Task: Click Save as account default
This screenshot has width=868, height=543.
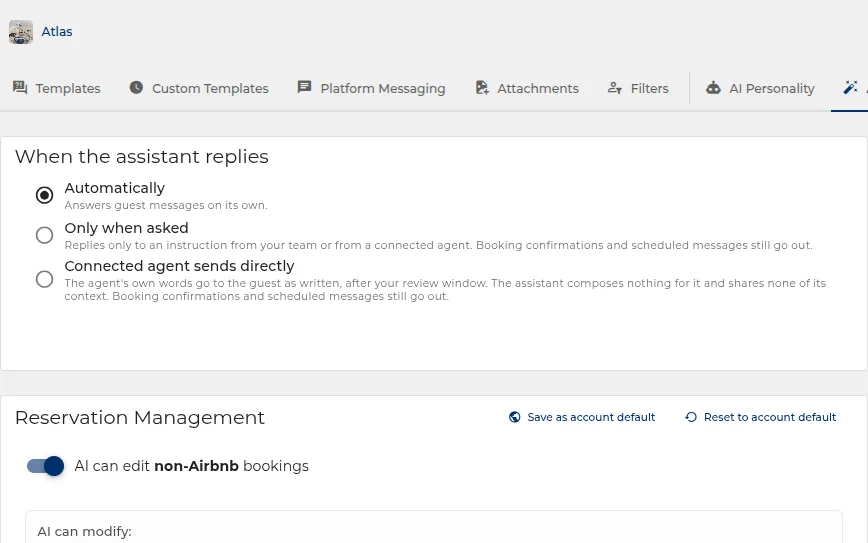Action: click(x=582, y=417)
